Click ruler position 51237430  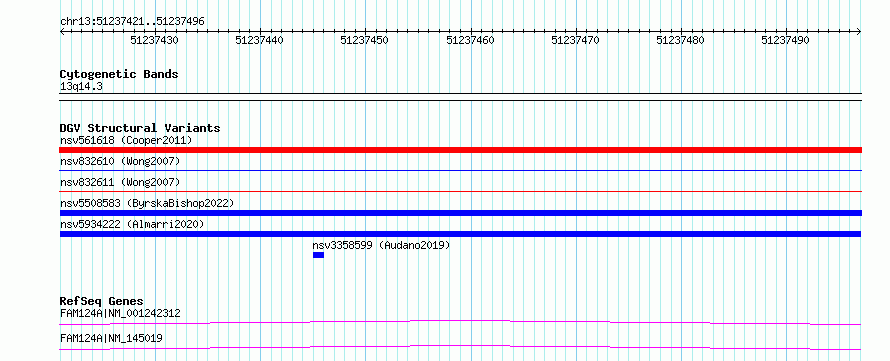click(x=154, y=40)
